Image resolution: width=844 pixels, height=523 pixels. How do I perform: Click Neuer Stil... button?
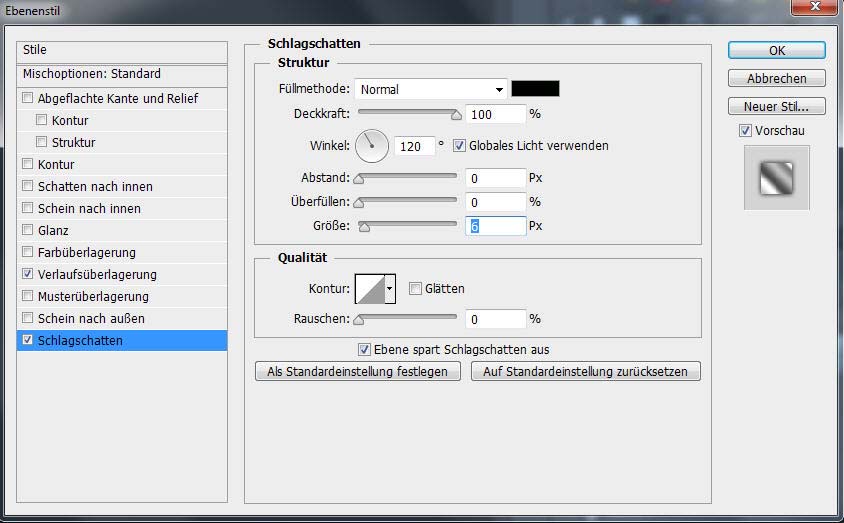[x=776, y=107]
